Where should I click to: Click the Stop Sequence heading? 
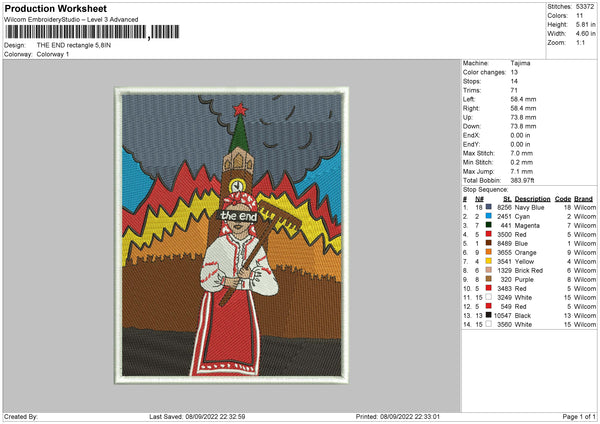tap(485, 188)
